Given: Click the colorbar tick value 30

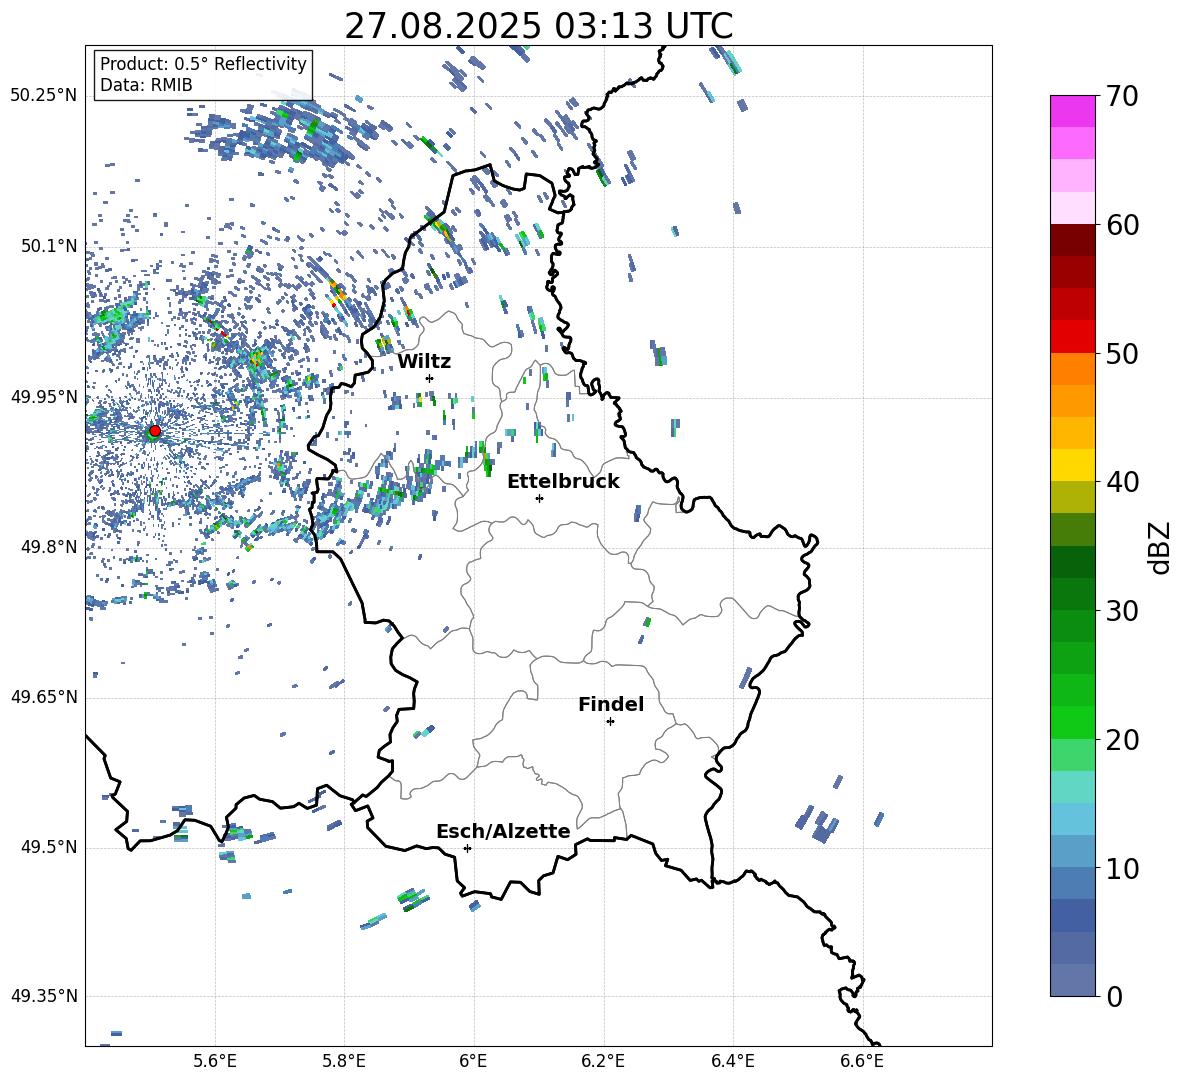Looking at the screenshot, I should coord(1122,611).
